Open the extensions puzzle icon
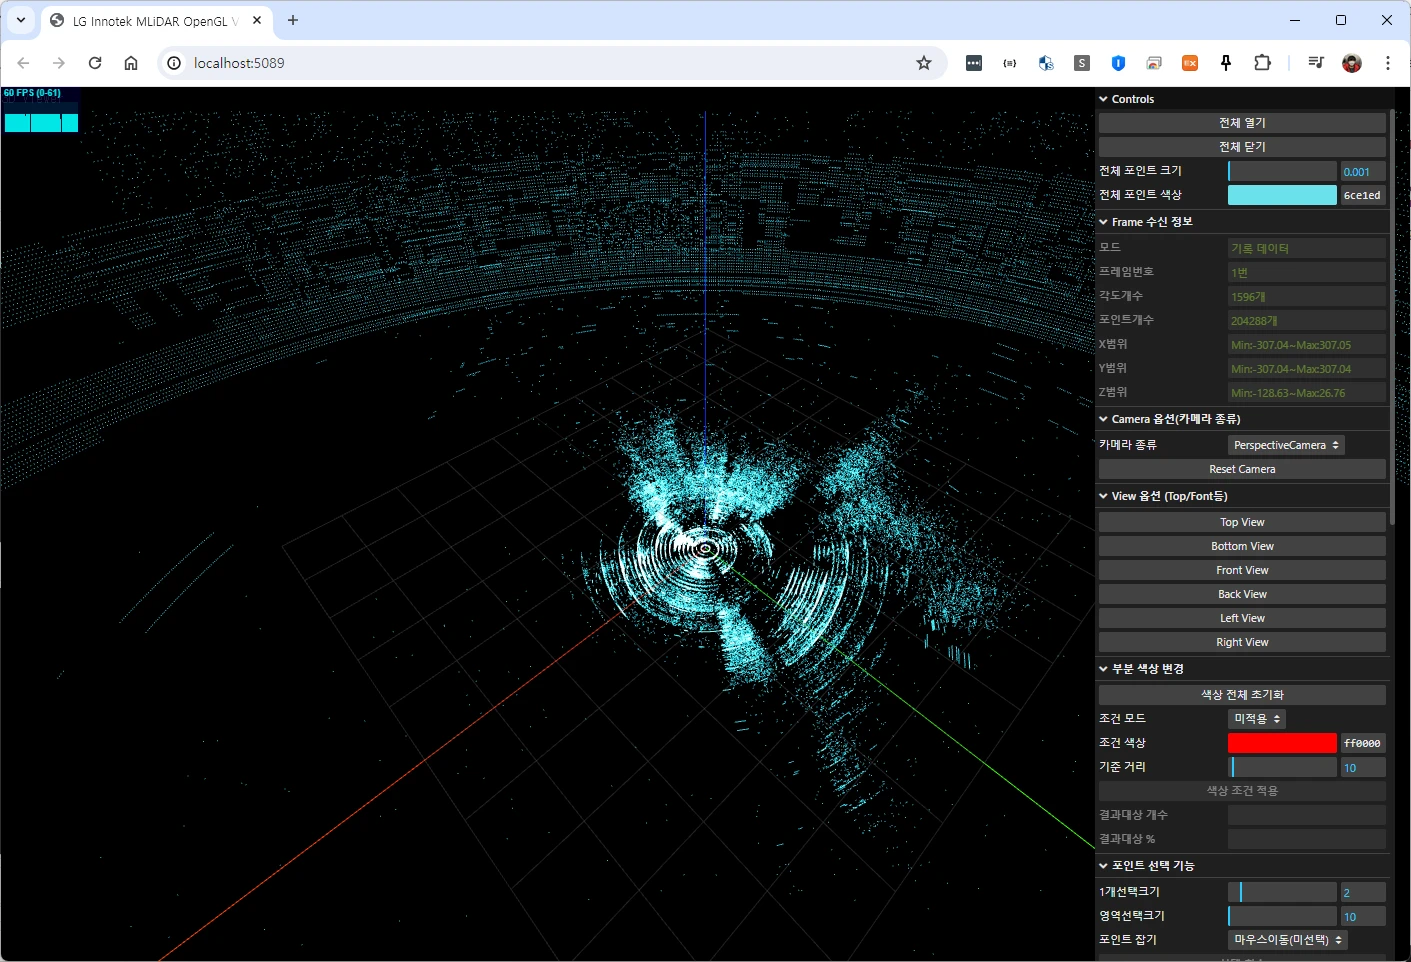 click(1262, 63)
